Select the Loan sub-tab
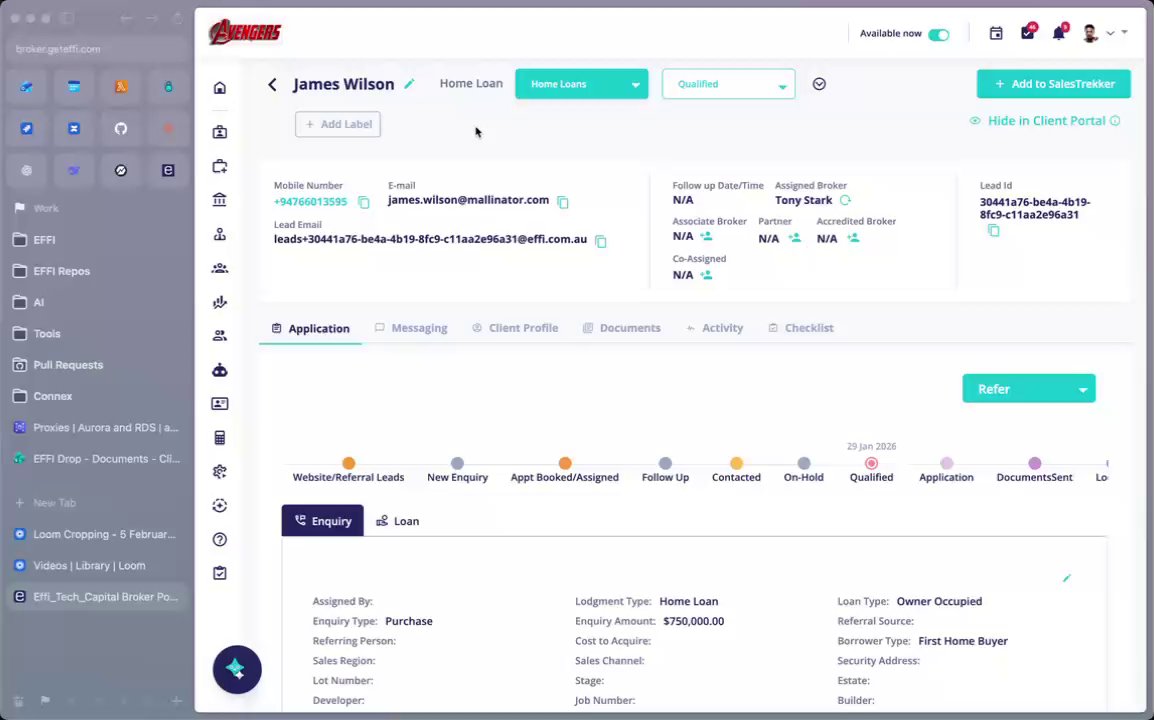This screenshot has height=720, width=1154. click(397, 520)
